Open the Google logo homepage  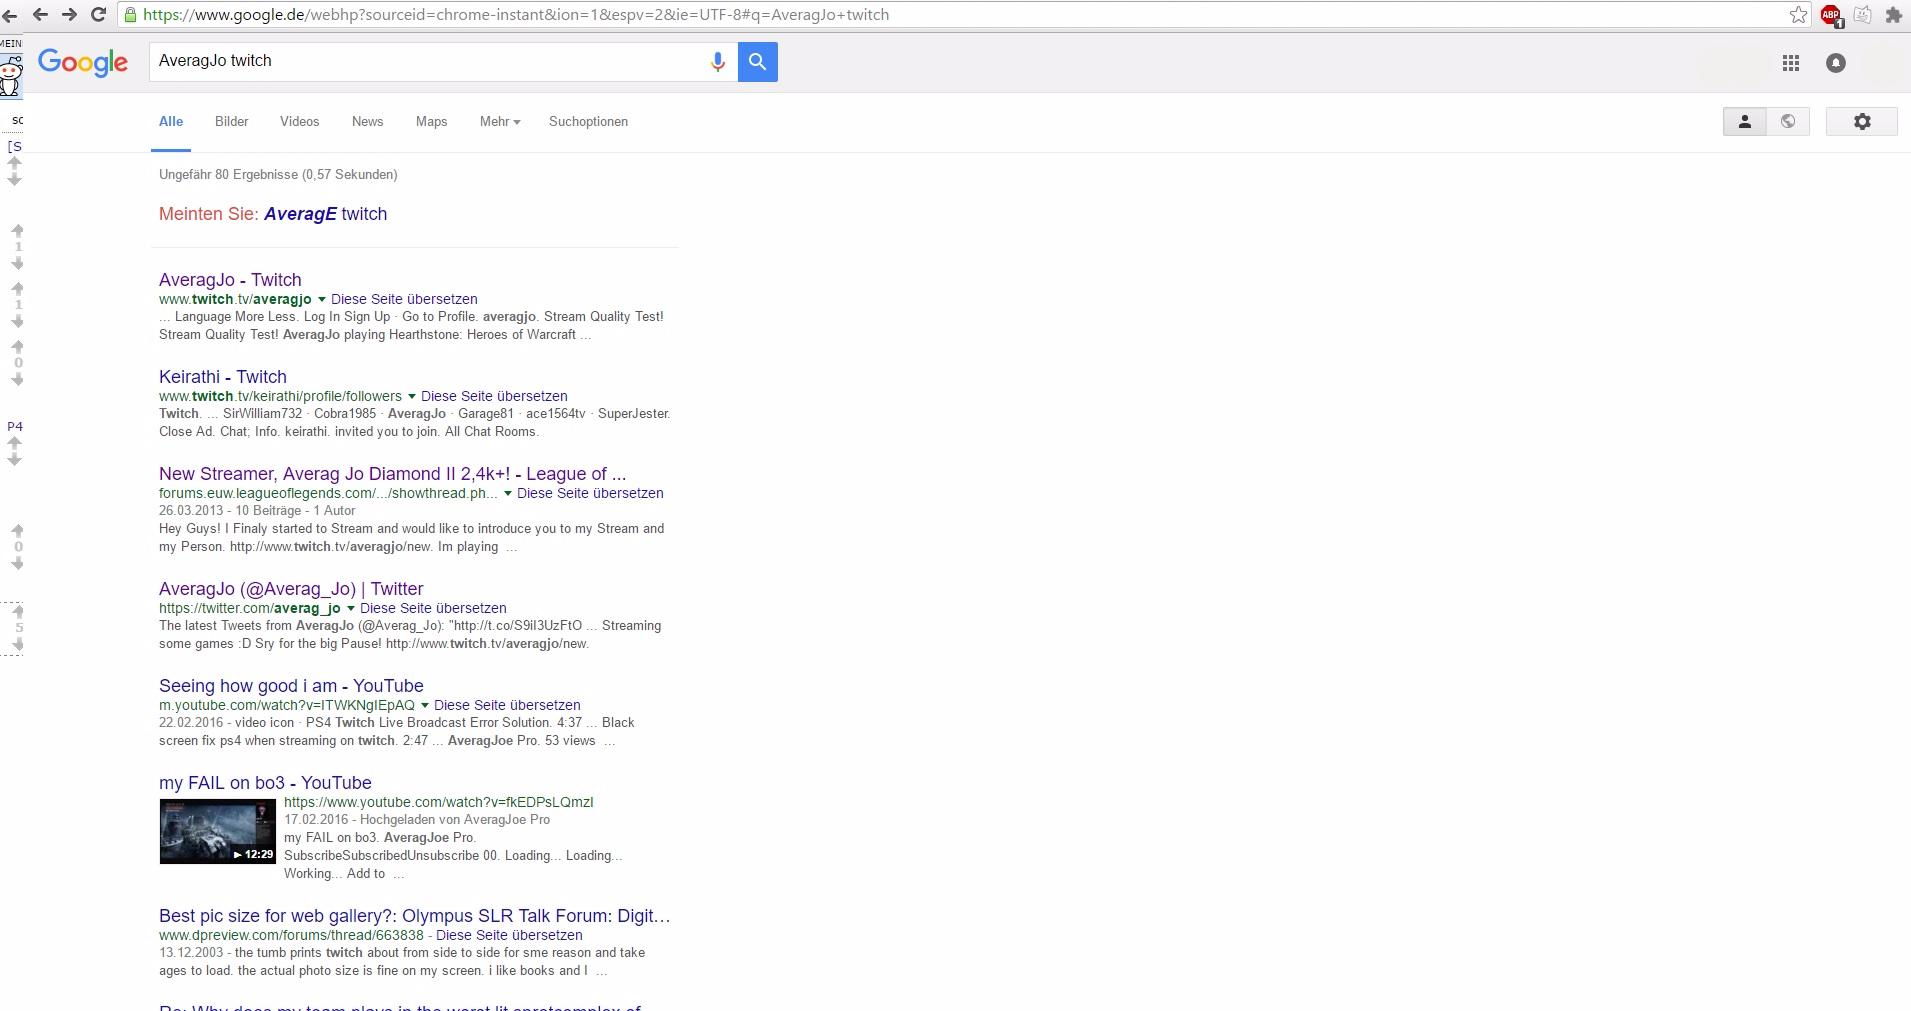[x=83, y=62]
